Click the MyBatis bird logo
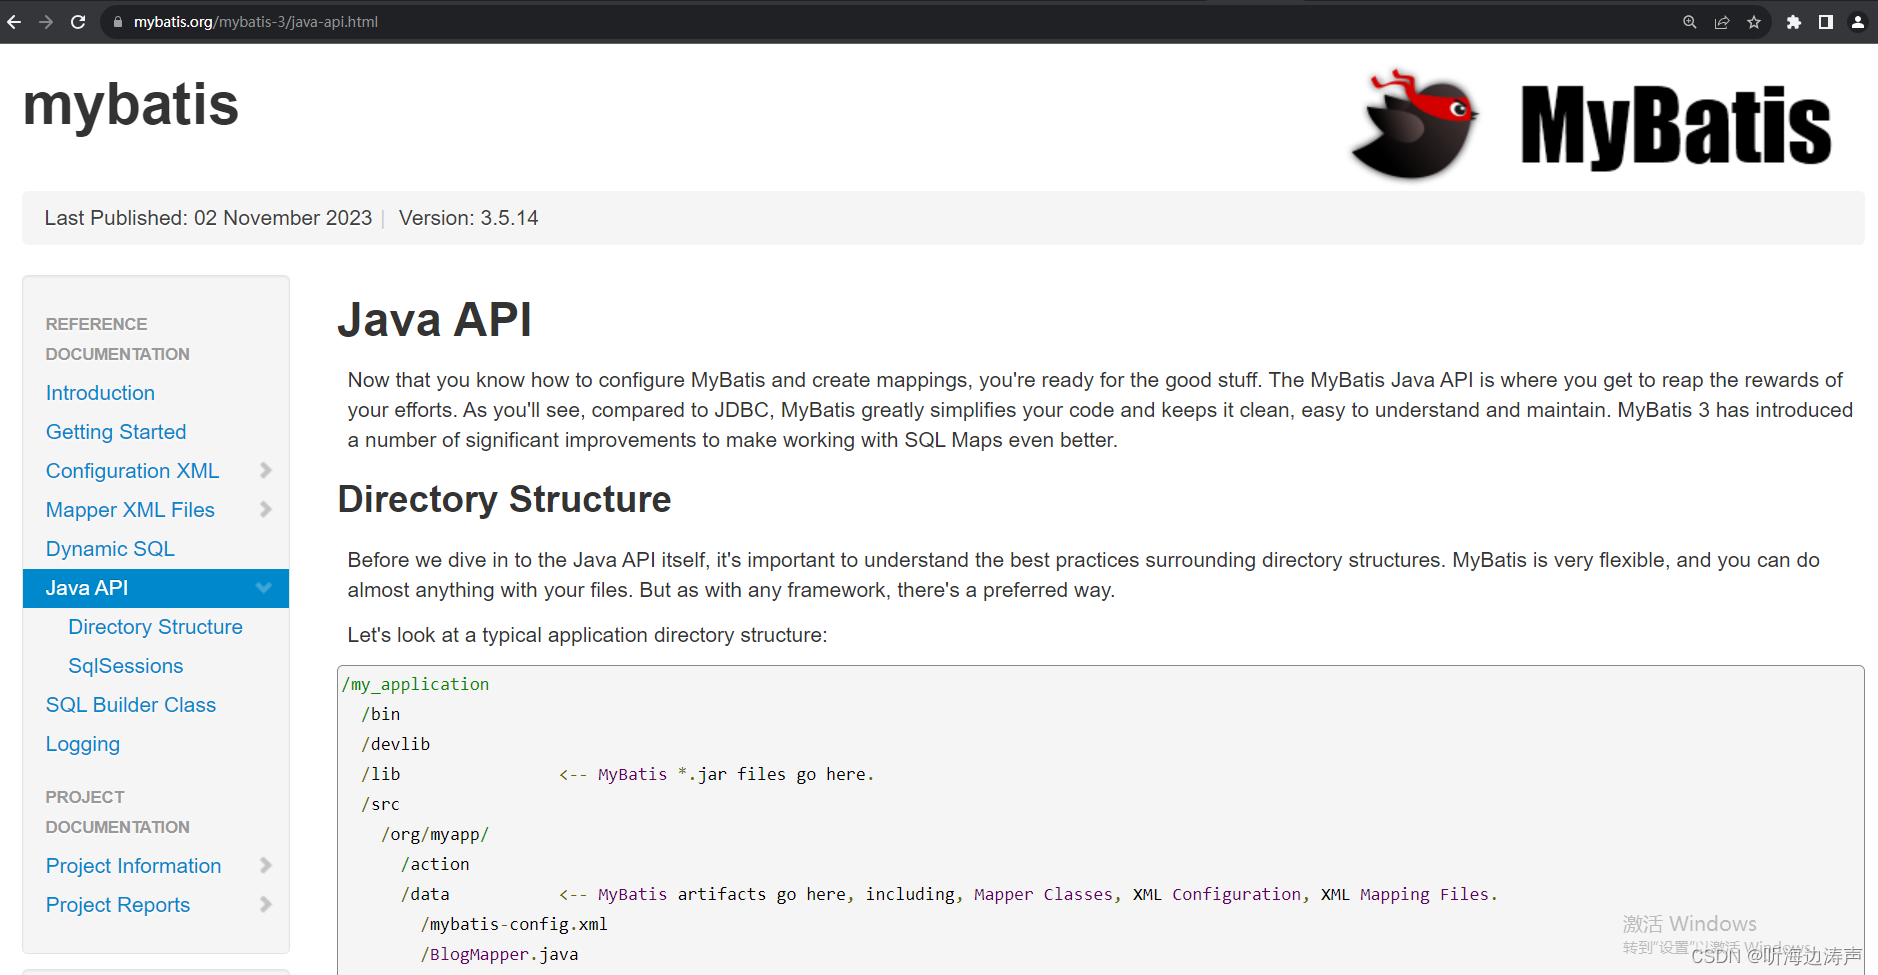The width and height of the screenshot is (1878, 975). [x=1414, y=125]
